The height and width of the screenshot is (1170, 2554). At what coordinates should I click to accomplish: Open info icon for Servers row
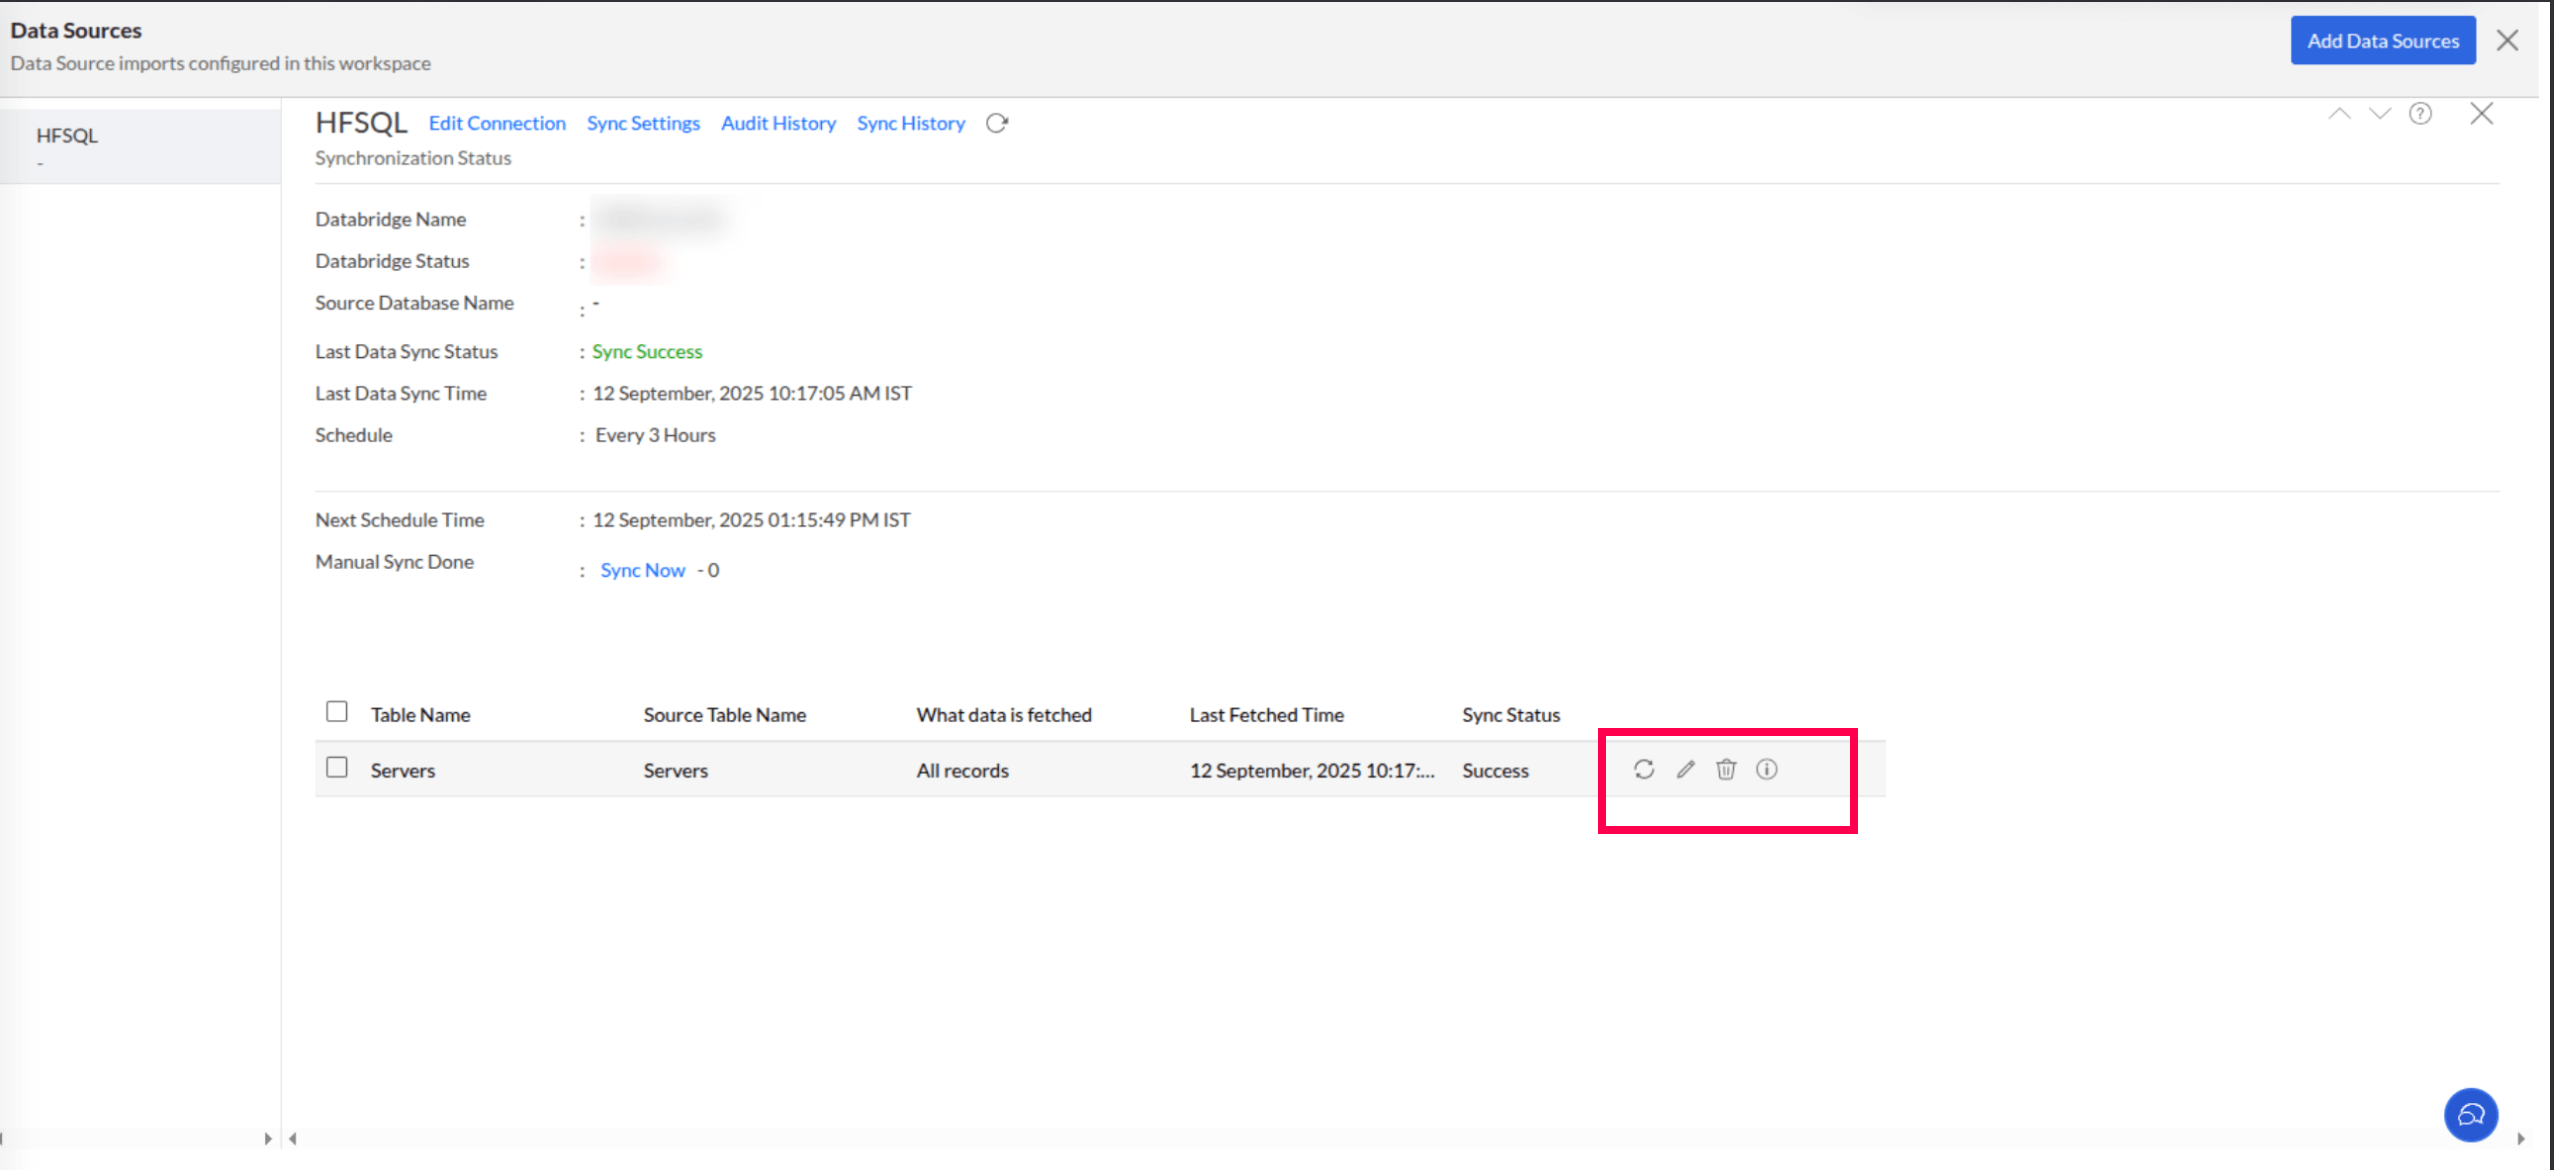tap(1767, 769)
